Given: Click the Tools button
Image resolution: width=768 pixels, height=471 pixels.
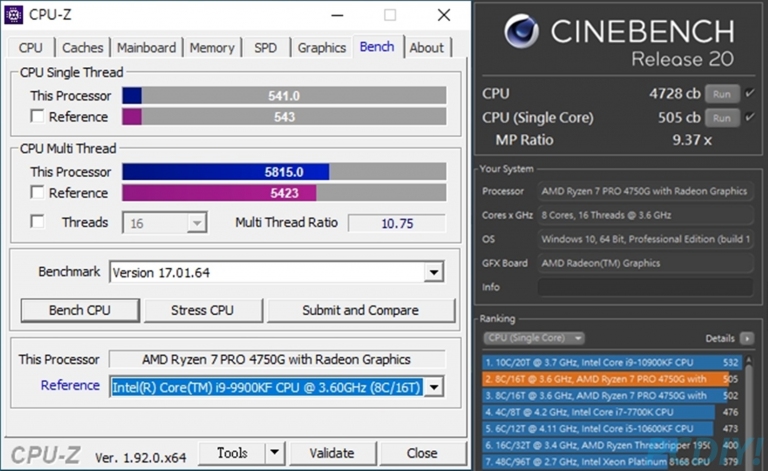Looking at the screenshot, I should tap(232, 453).
